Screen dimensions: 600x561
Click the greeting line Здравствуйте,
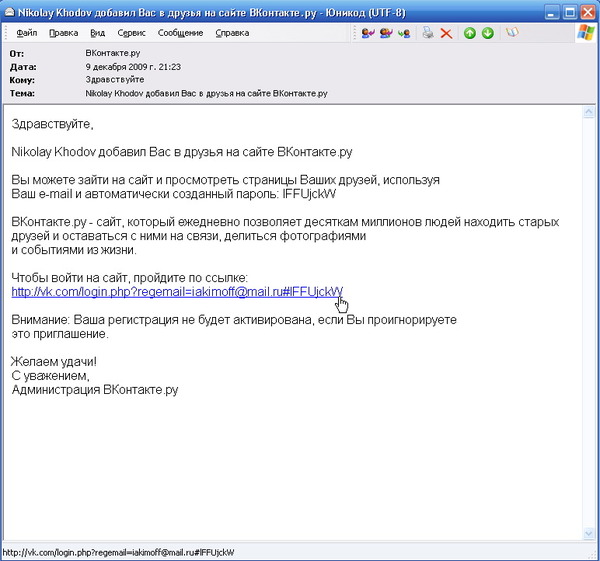pos(52,124)
